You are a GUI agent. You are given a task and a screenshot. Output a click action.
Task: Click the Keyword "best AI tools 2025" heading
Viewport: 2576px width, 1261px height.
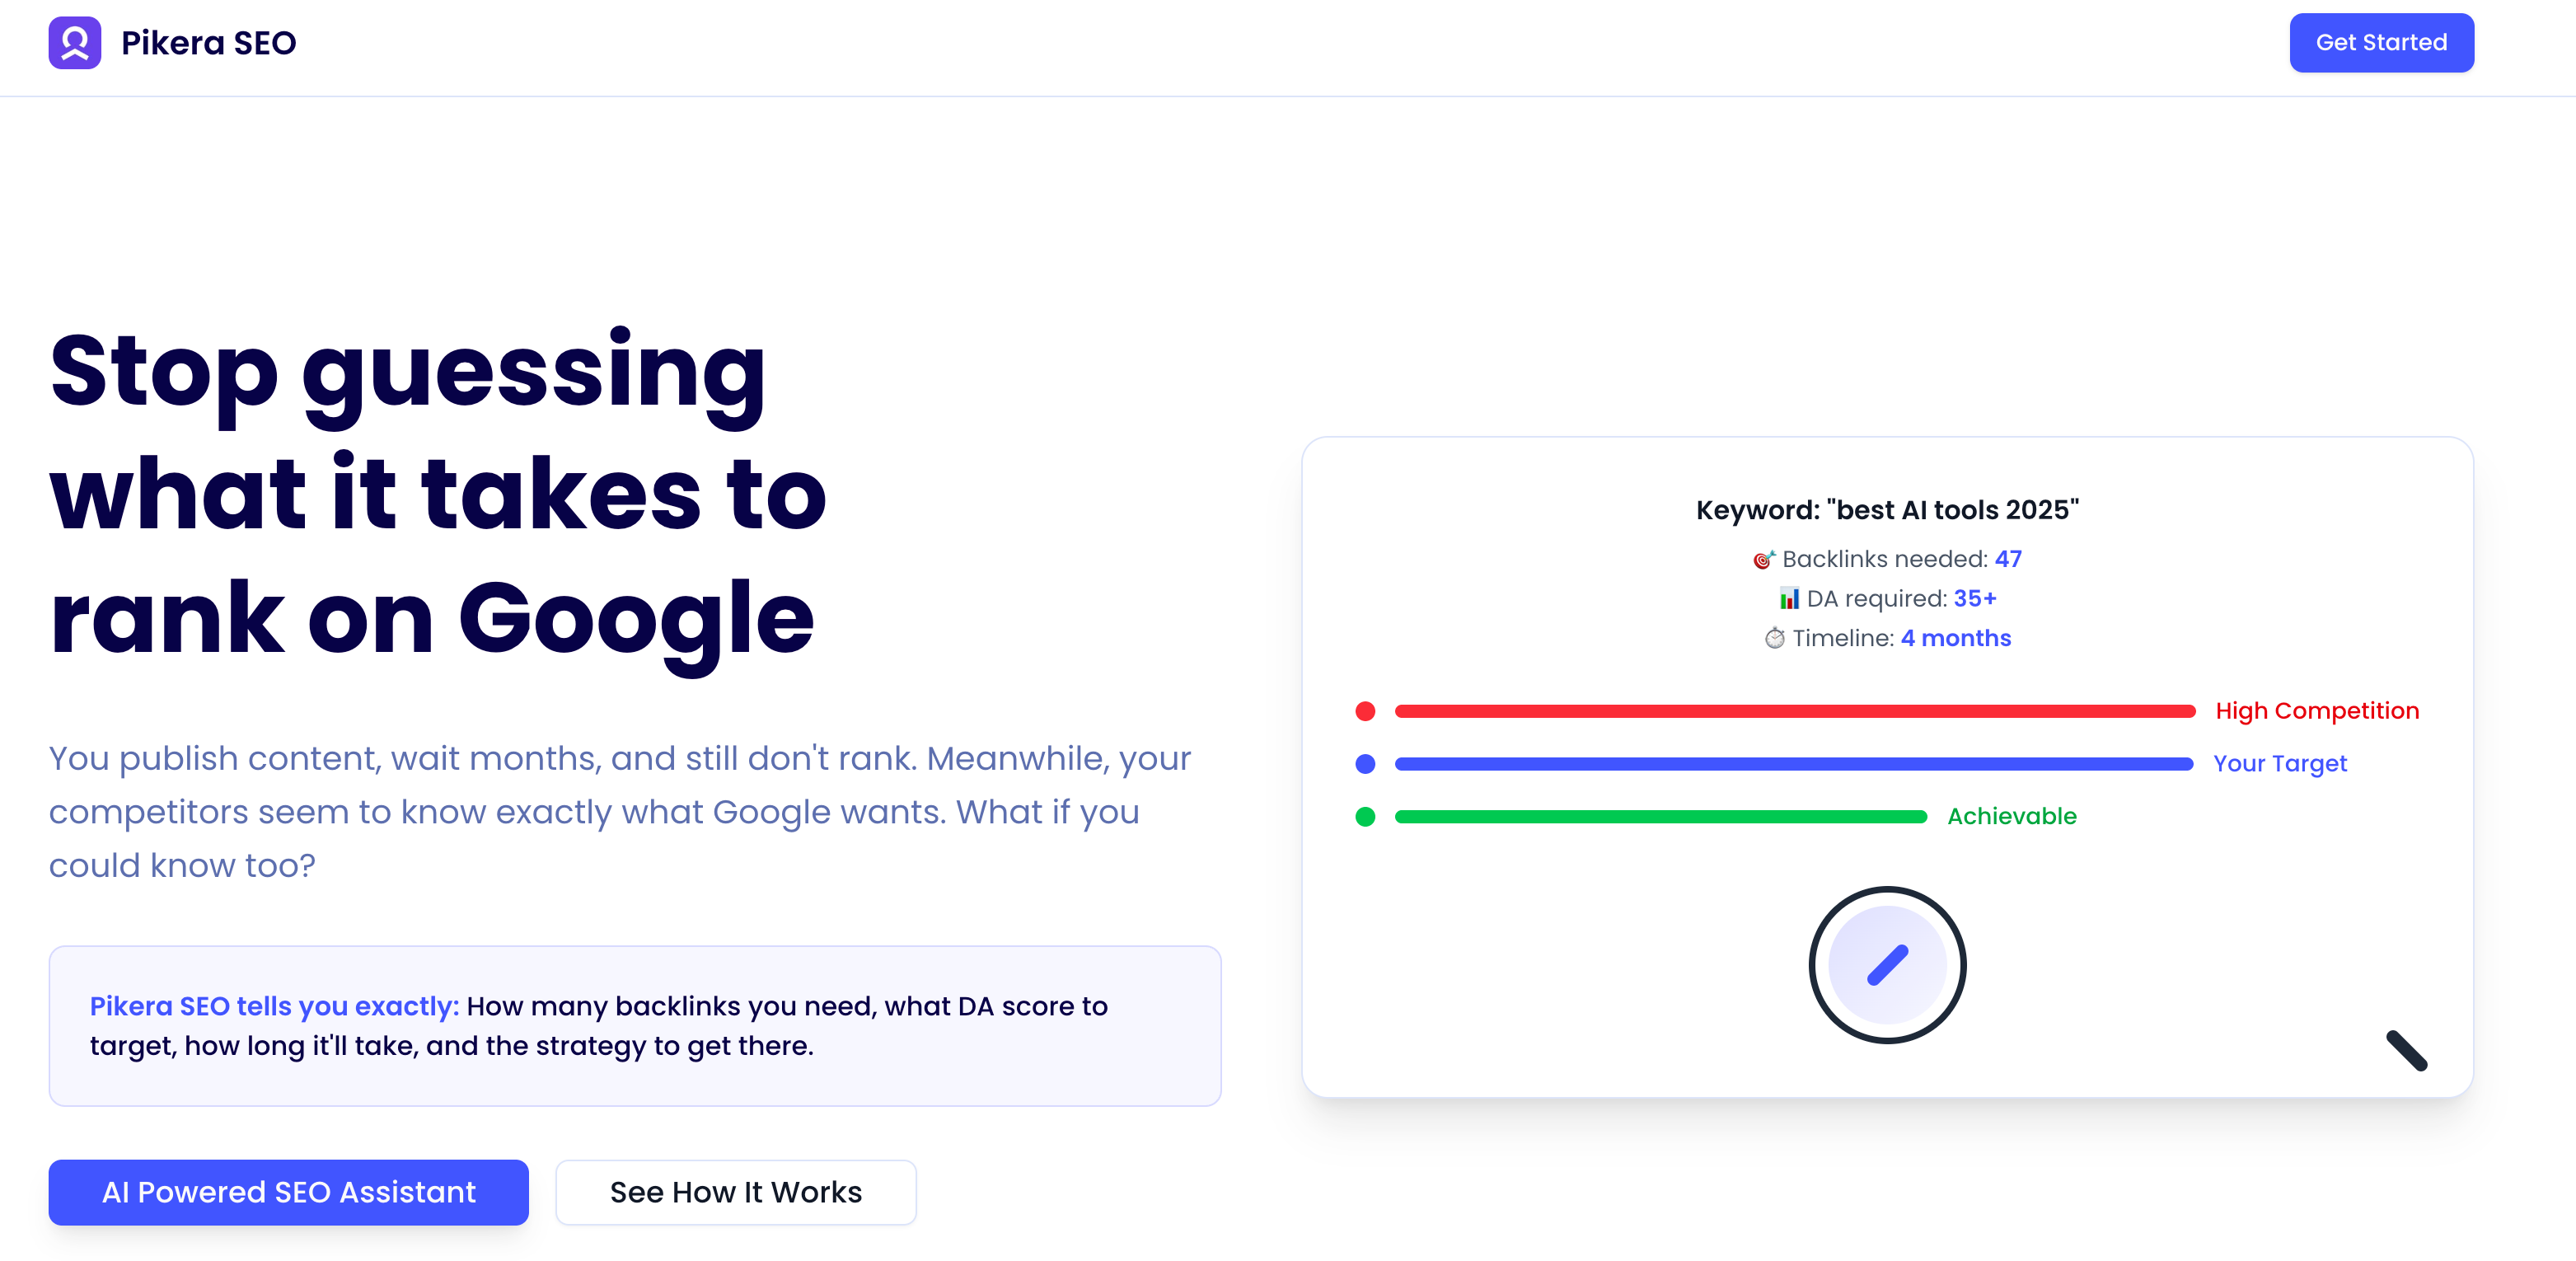(1887, 510)
